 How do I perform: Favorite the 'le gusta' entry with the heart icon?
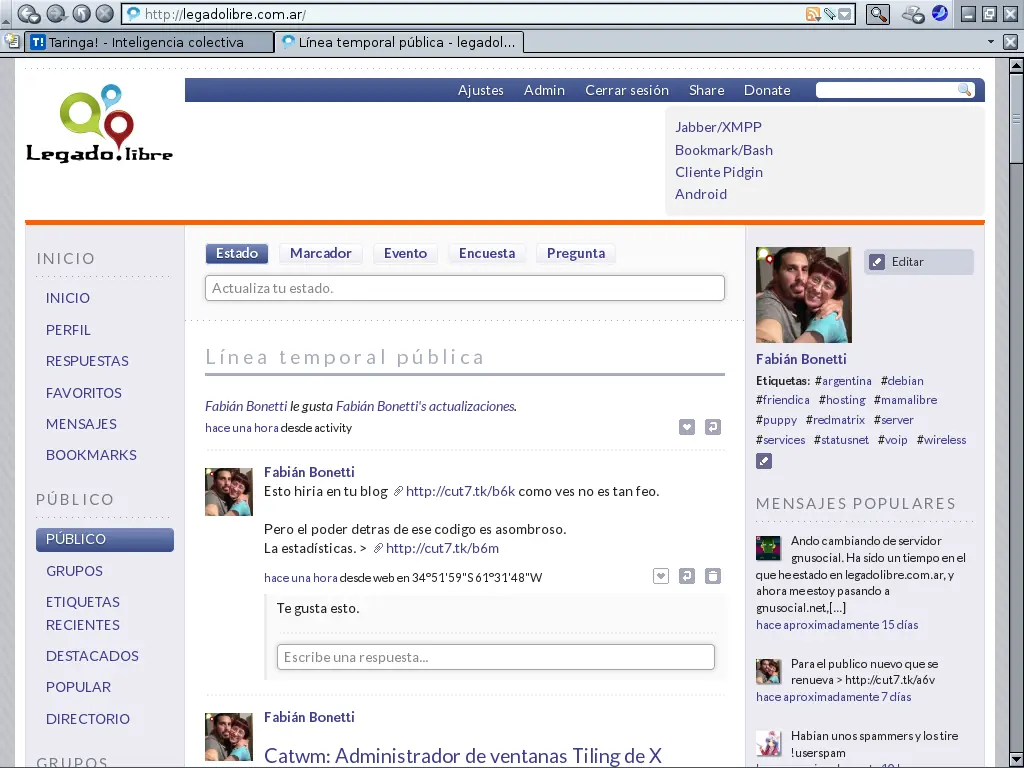click(x=687, y=427)
